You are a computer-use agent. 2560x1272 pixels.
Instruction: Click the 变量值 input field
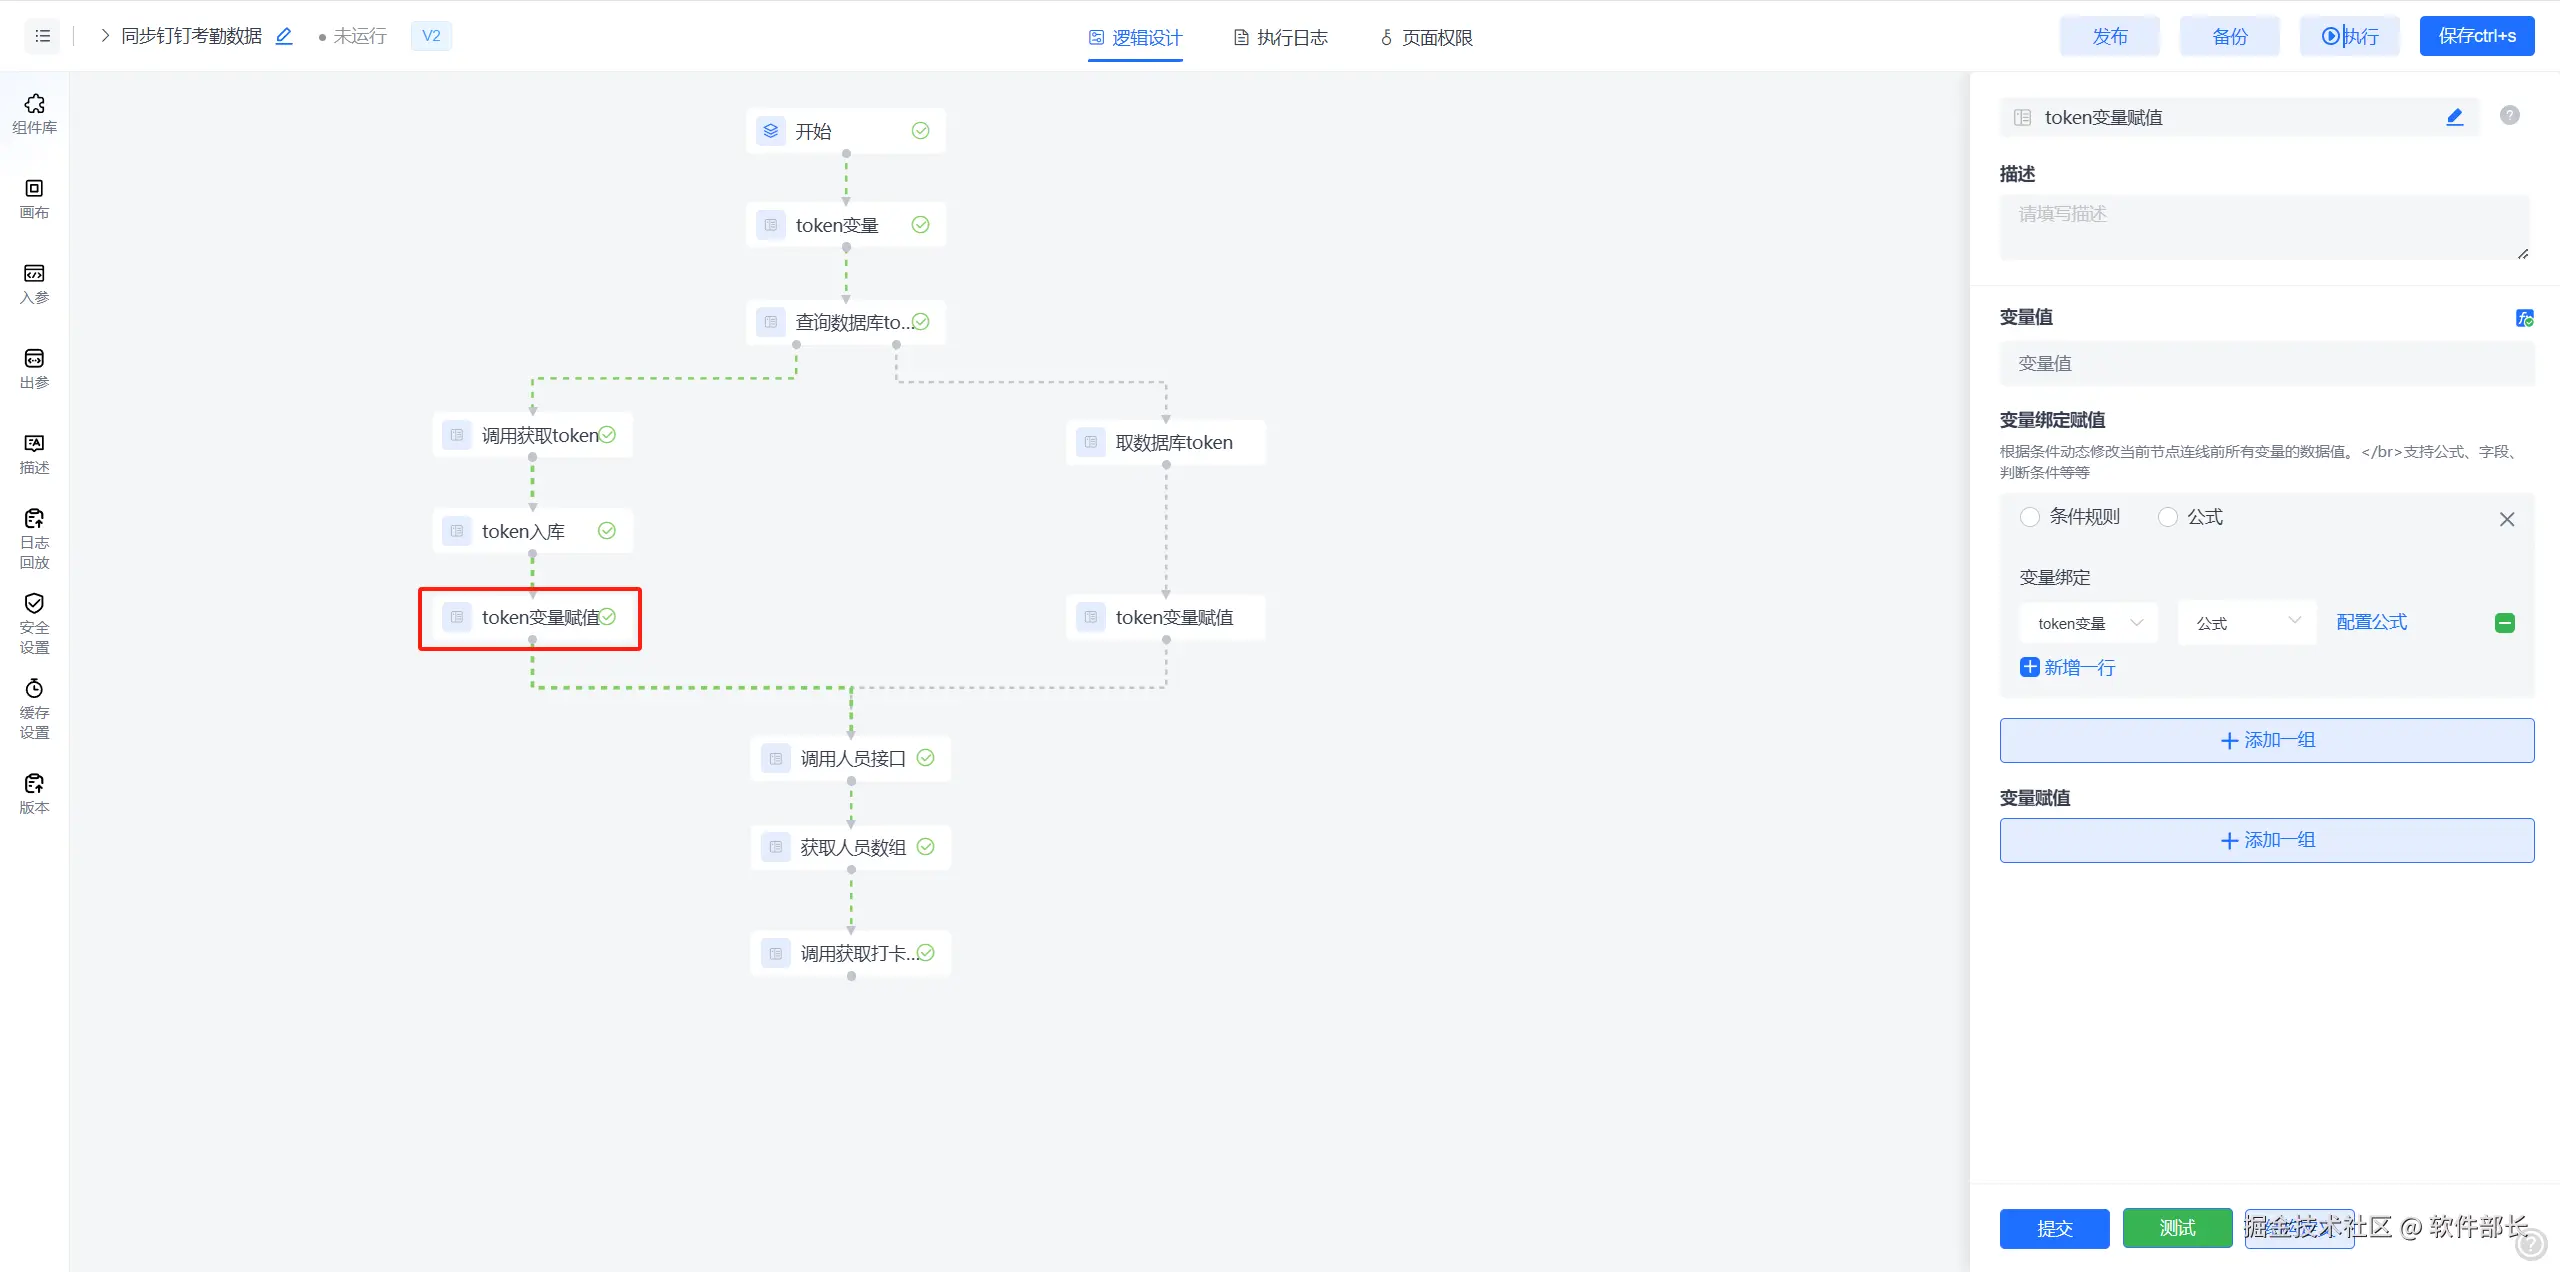click(x=2266, y=364)
